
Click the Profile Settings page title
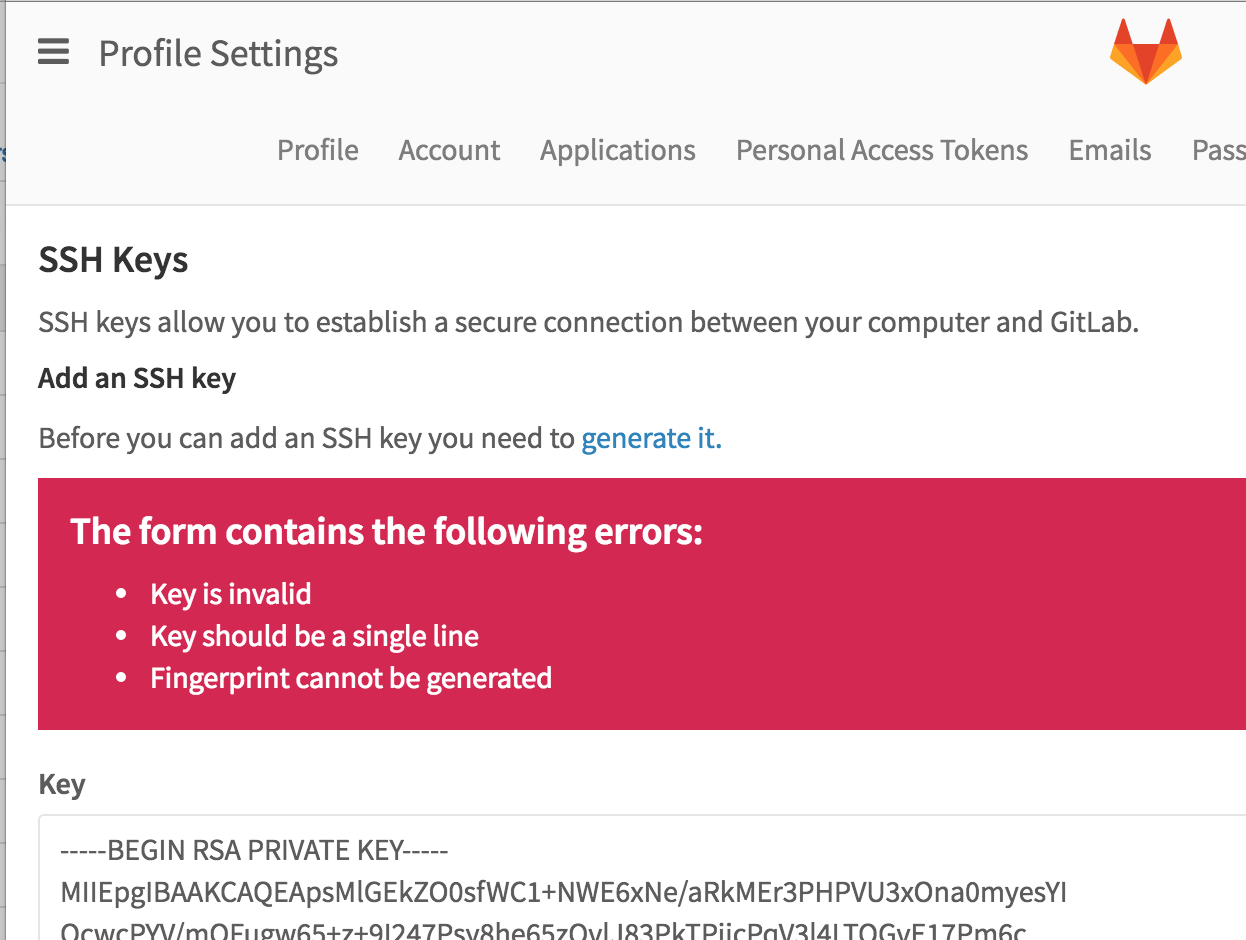[218, 54]
